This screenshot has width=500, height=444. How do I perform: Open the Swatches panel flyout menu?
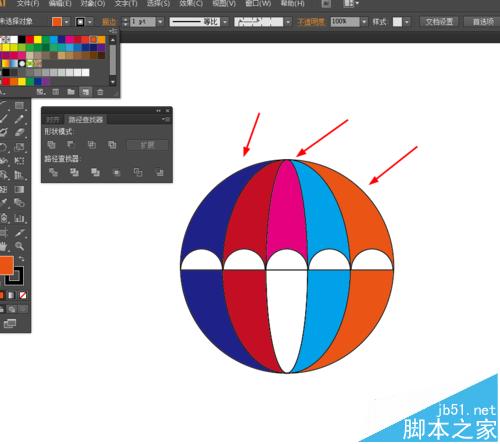coord(114,31)
